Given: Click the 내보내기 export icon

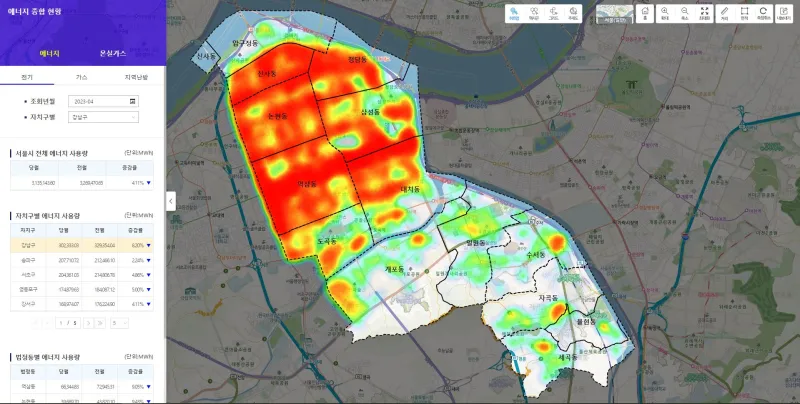Looking at the screenshot, I should [784, 12].
